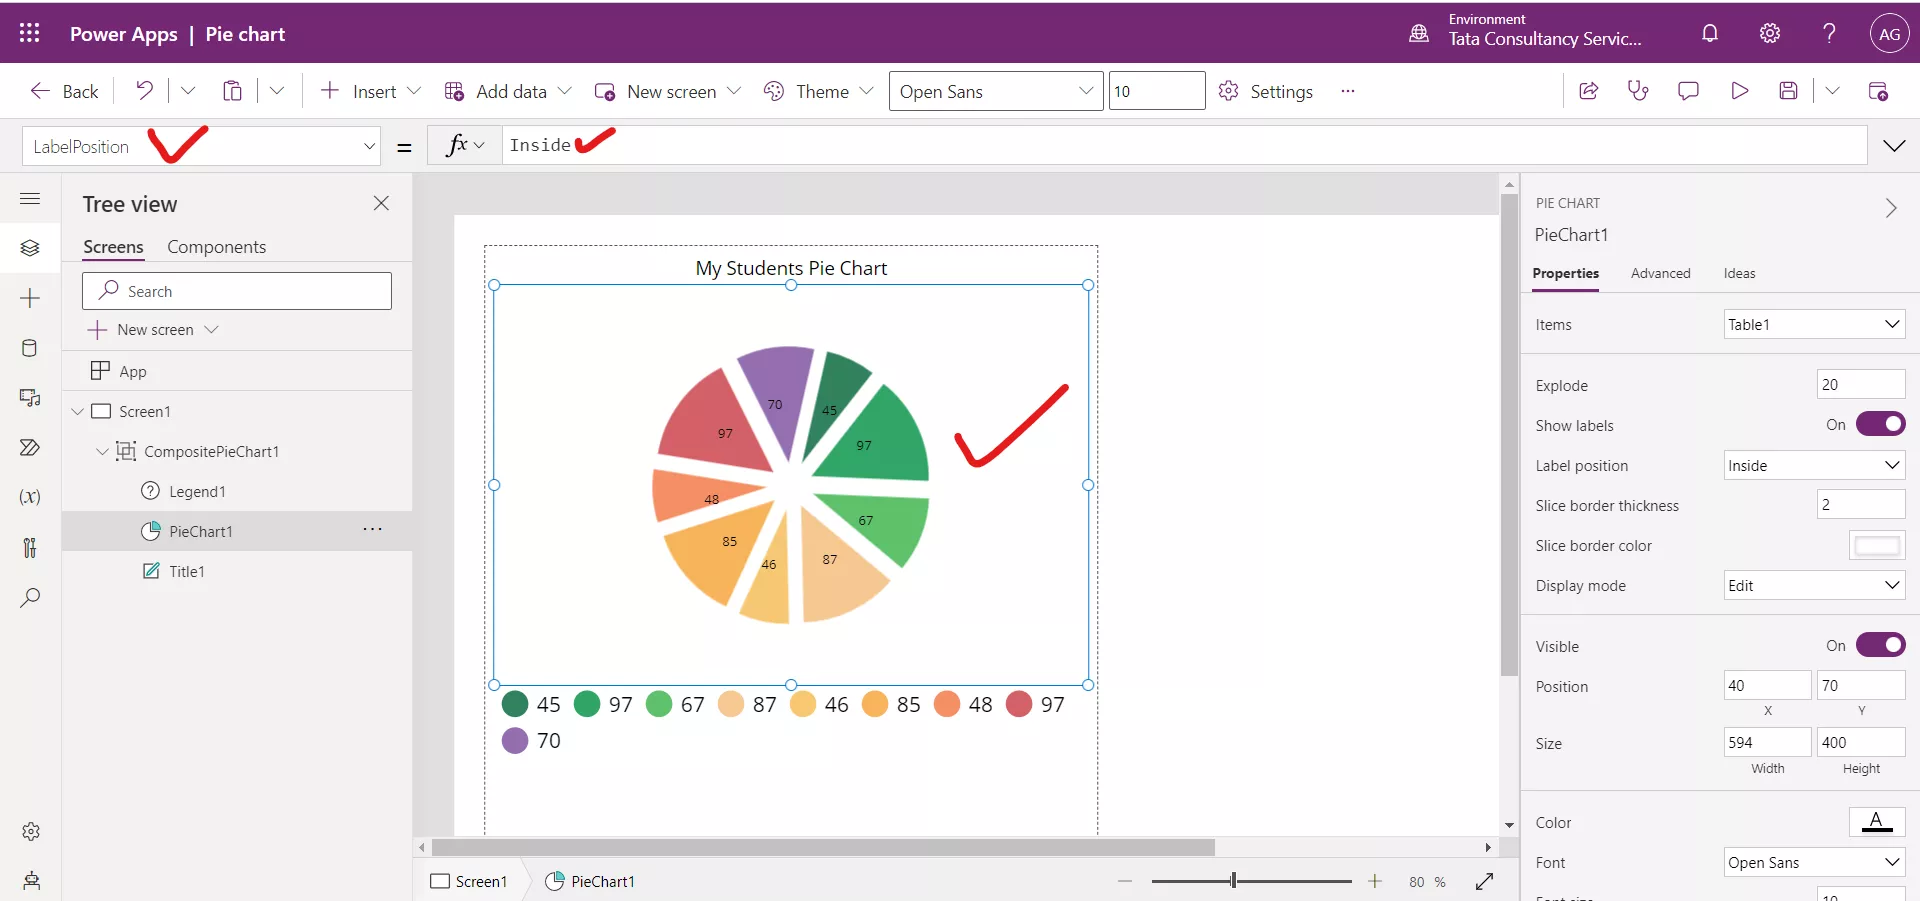The width and height of the screenshot is (1920, 901).
Task: Disable the Visible toggle for PieChart1
Action: click(x=1881, y=645)
